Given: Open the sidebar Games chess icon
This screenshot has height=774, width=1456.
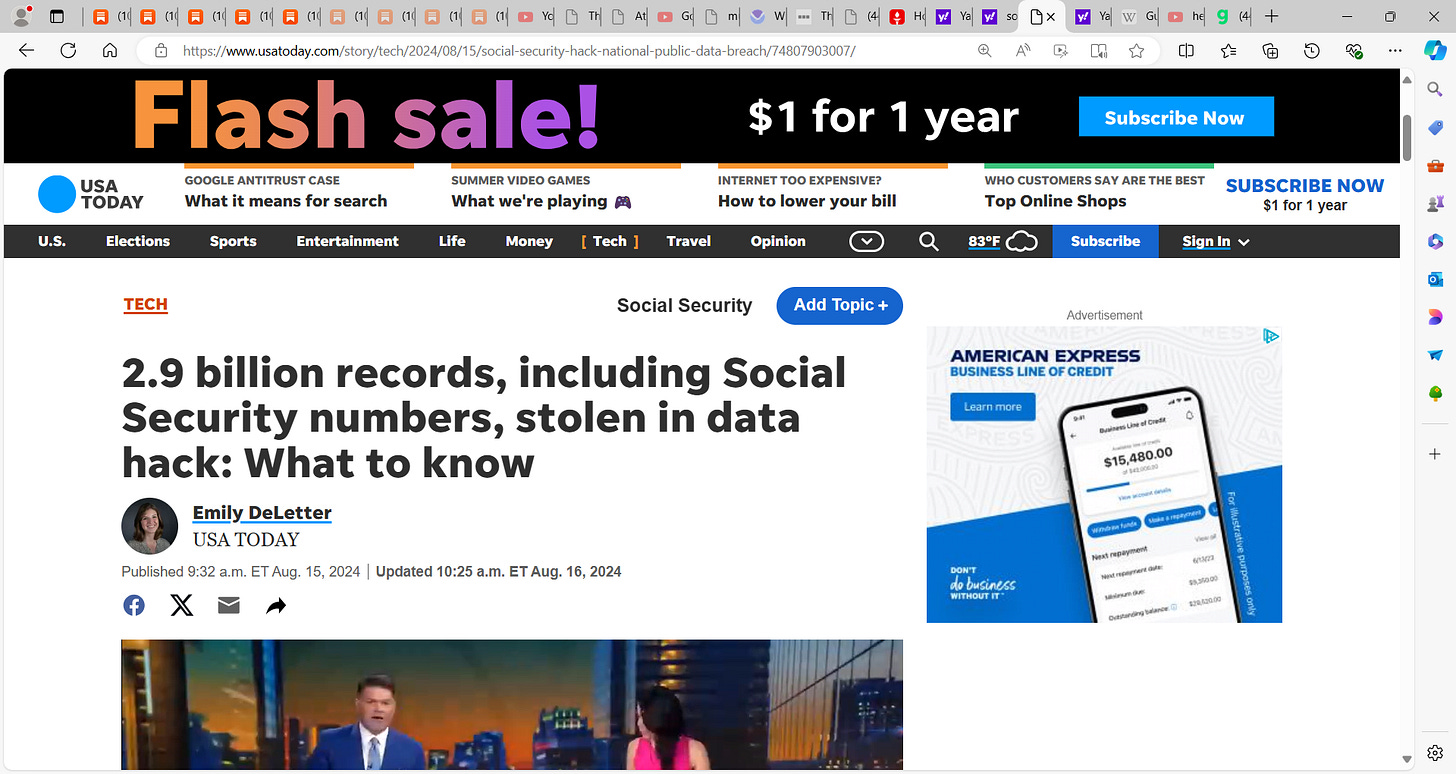Looking at the screenshot, I should (x=1435, y=203).
